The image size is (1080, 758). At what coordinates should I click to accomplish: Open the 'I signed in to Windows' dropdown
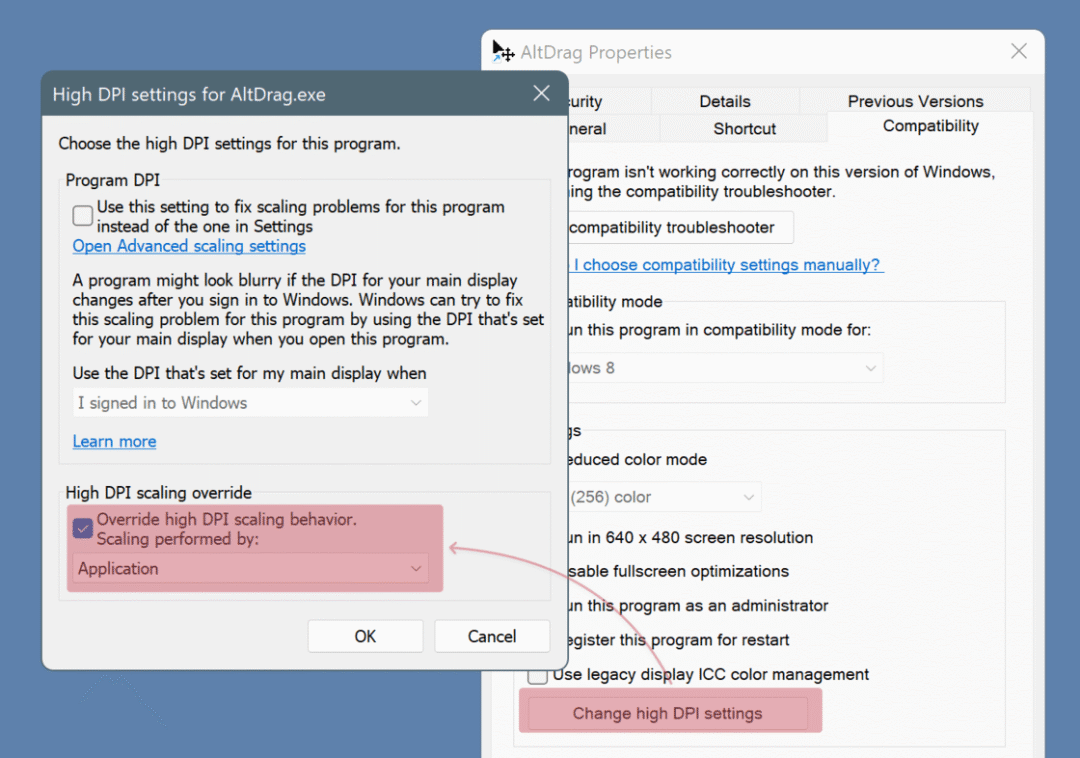[x=250, y=403]
